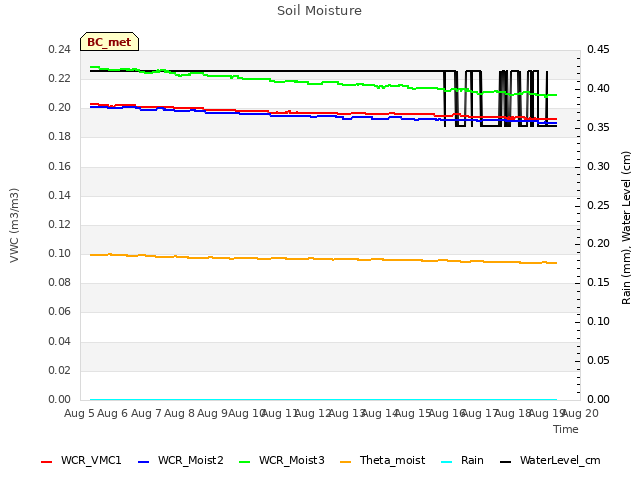Click the 0.24 left axis value
This screenshot has height=480, width=640.
tap(60, 49)
